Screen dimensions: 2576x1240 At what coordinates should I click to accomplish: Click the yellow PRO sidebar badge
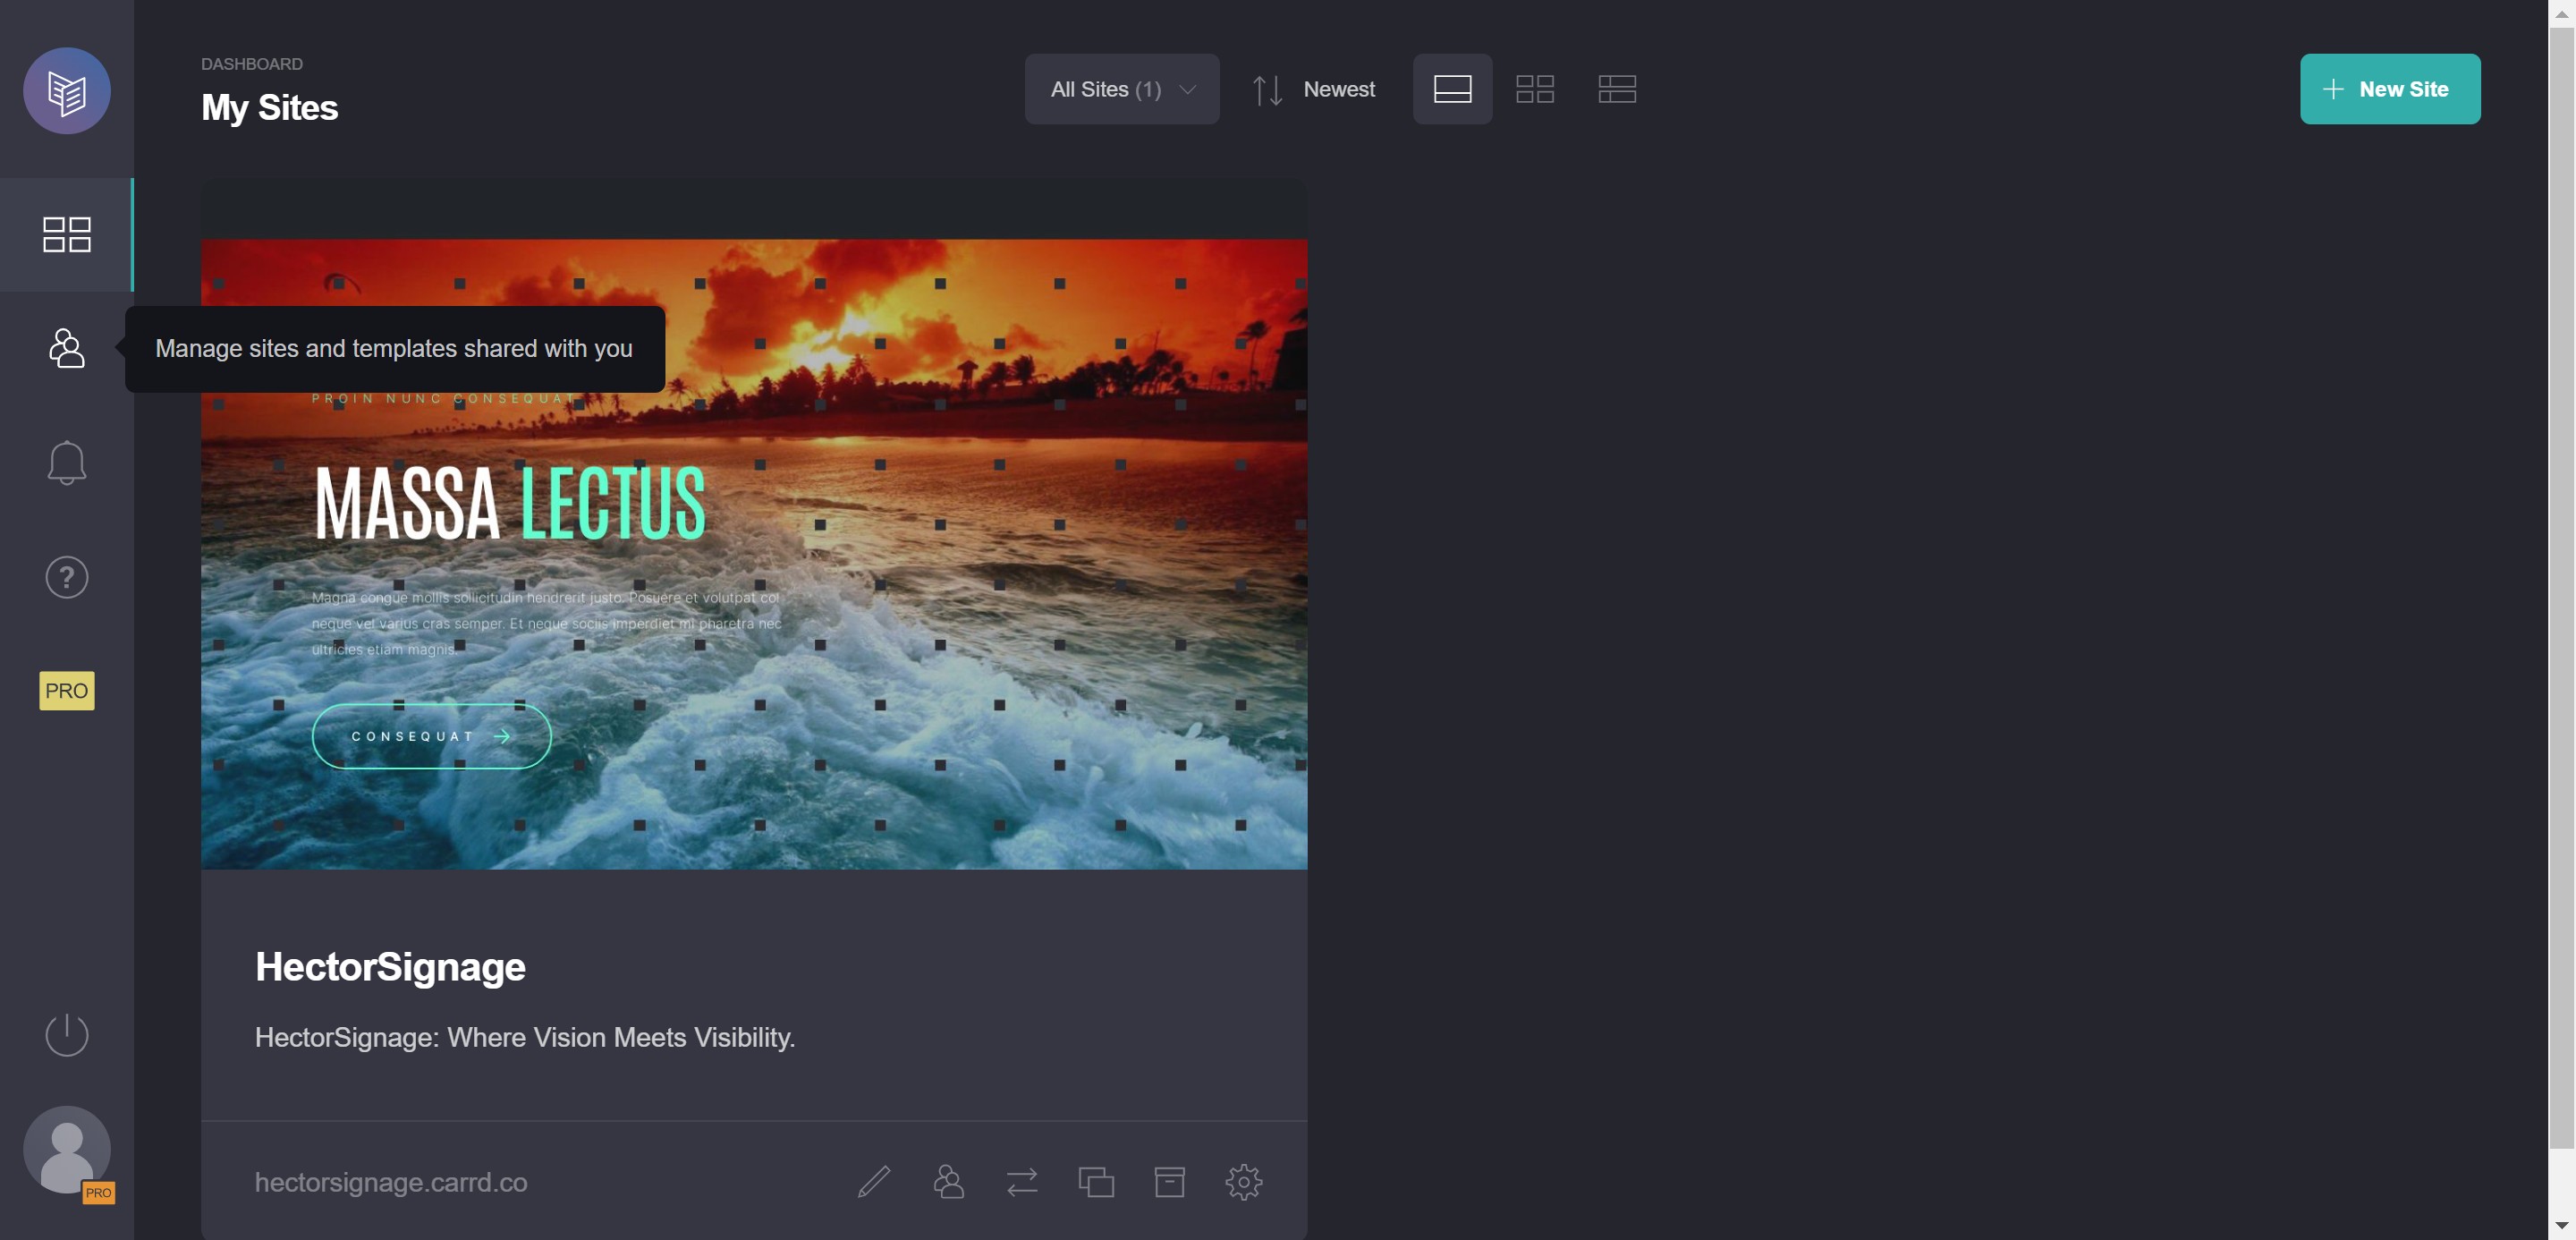67,691
